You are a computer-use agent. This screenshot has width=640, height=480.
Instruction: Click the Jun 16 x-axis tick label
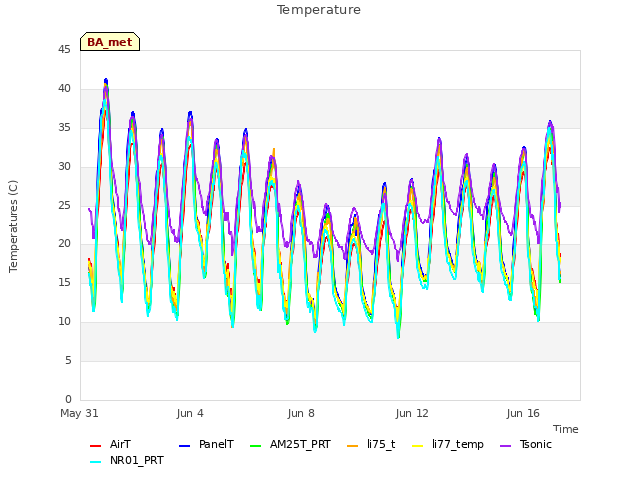[523, 413]
